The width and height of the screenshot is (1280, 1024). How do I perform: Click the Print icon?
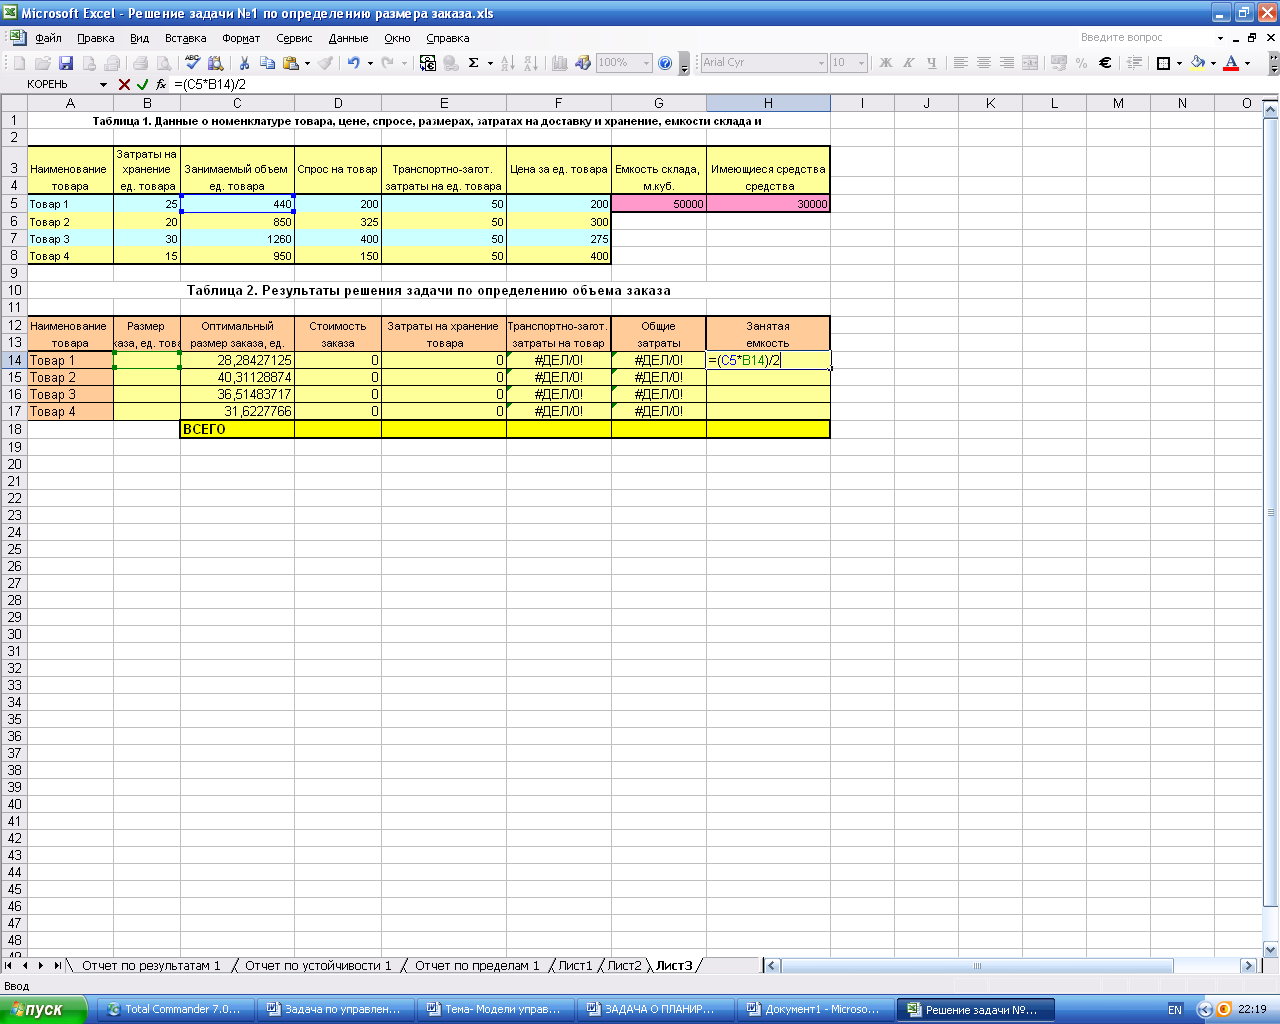(140, 62)
